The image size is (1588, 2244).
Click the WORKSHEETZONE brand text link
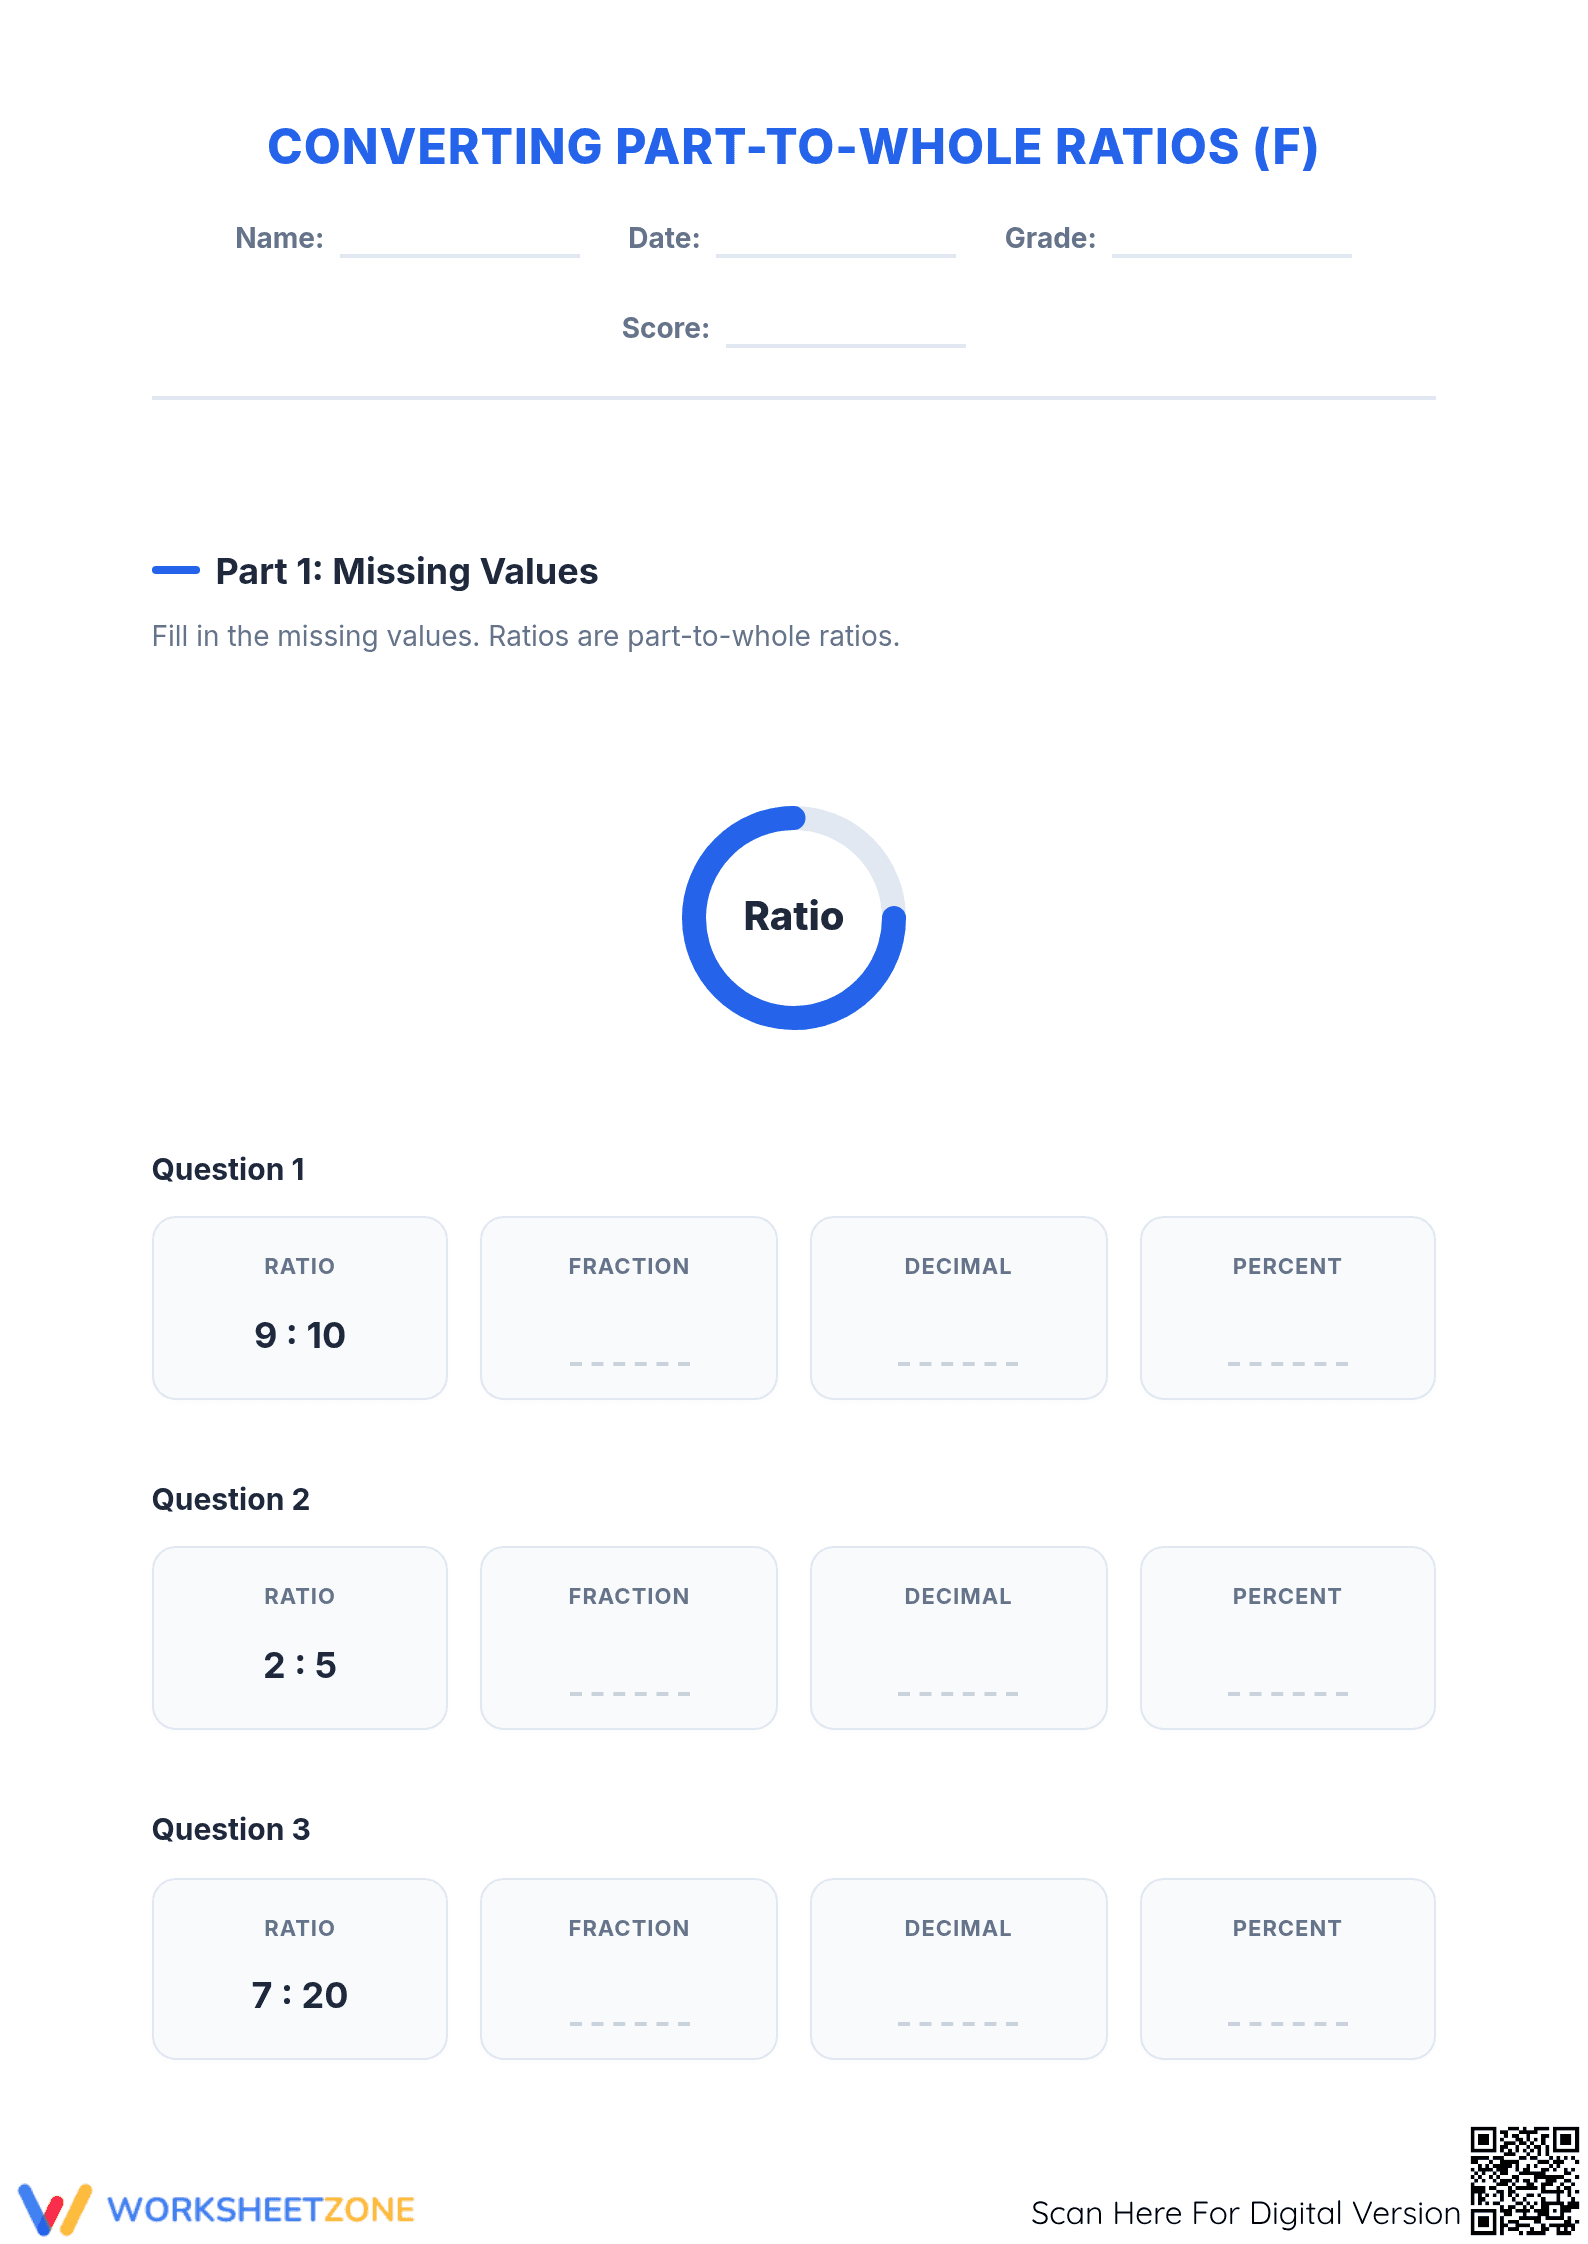261,2210
